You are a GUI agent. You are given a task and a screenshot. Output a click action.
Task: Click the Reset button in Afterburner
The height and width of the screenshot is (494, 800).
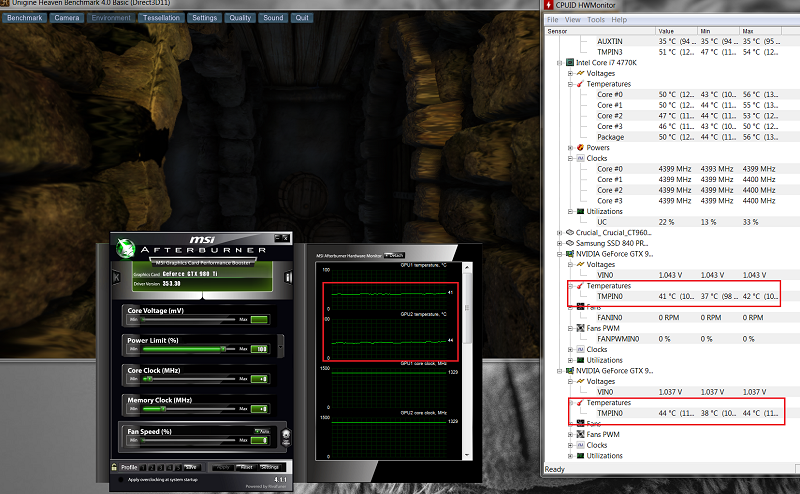click(x=246, y=467)
